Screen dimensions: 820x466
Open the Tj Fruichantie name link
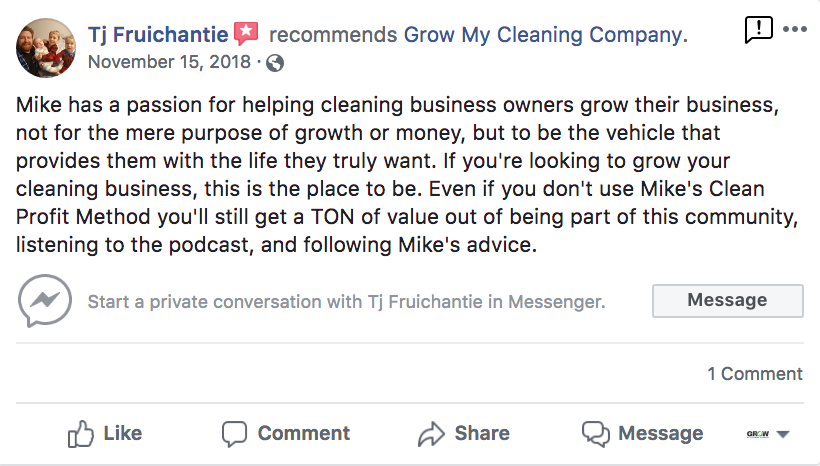tap(158, 35)
